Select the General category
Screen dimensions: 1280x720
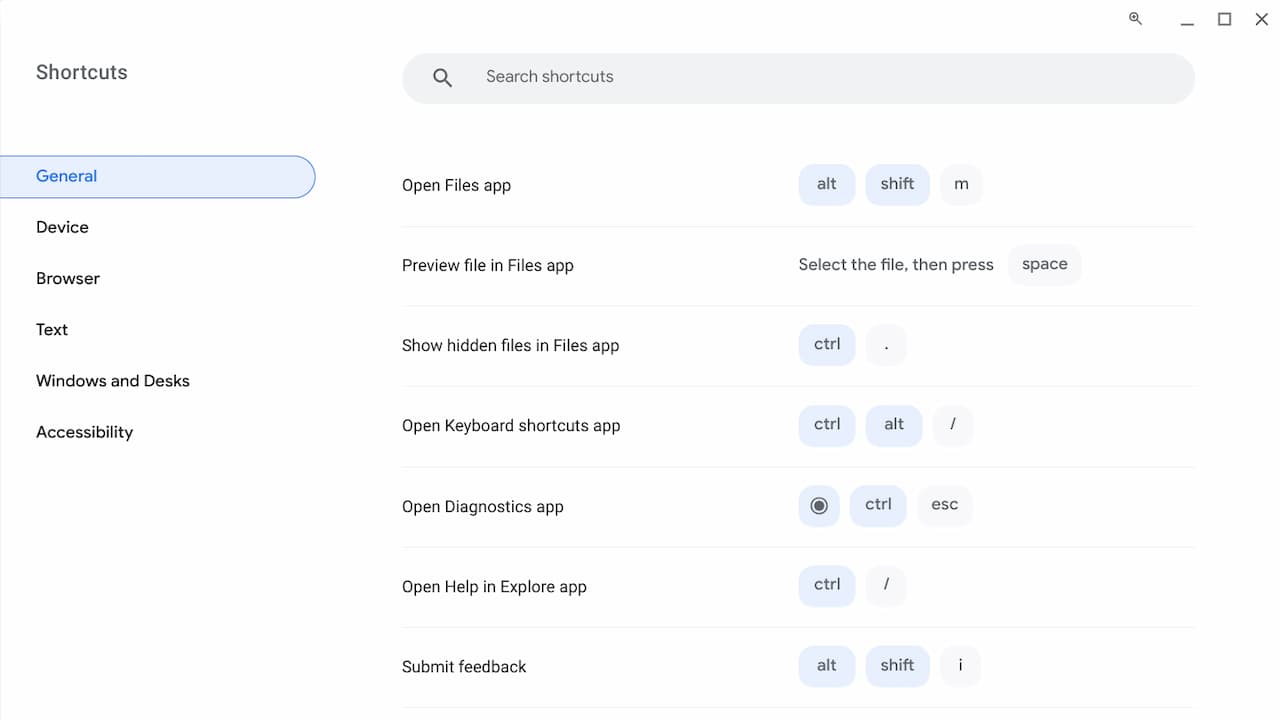pos(157,177)
